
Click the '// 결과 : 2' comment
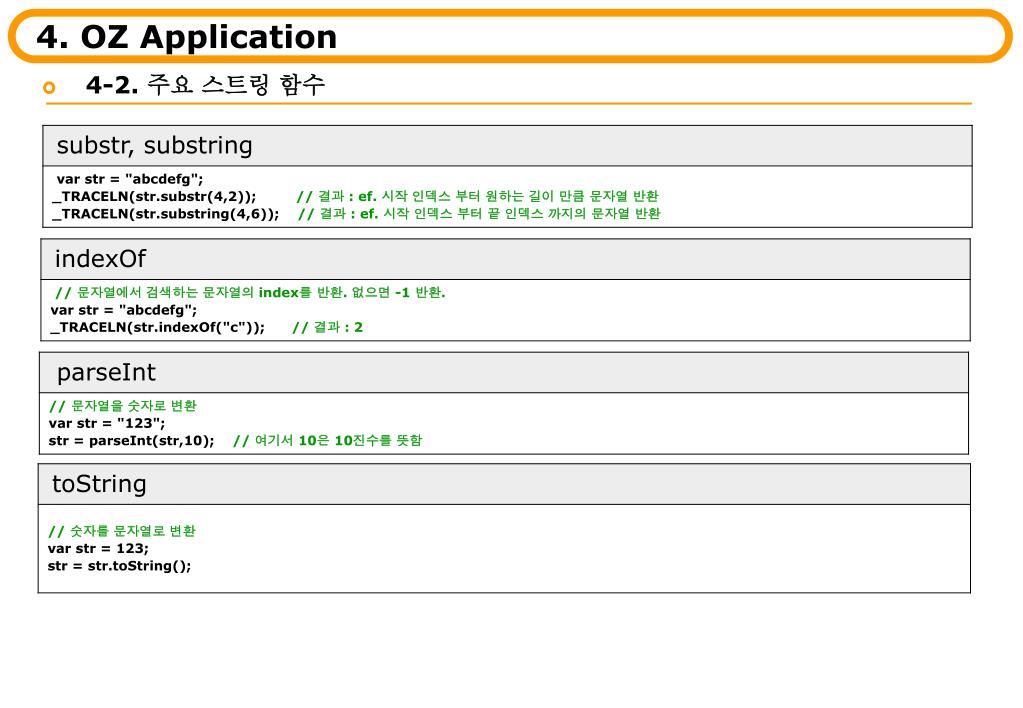pyautogui.click(x=327, y=328)
